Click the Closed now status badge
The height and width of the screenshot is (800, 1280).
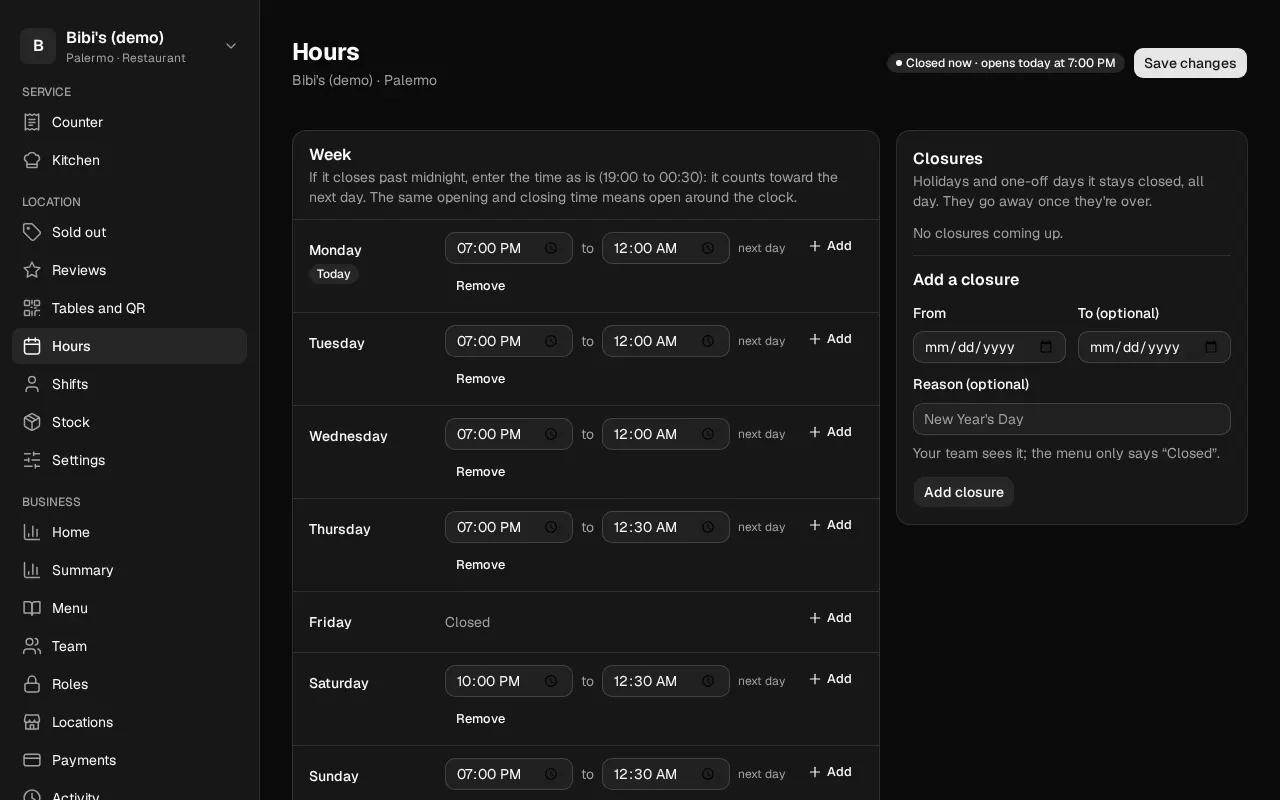coord(1005,63)
